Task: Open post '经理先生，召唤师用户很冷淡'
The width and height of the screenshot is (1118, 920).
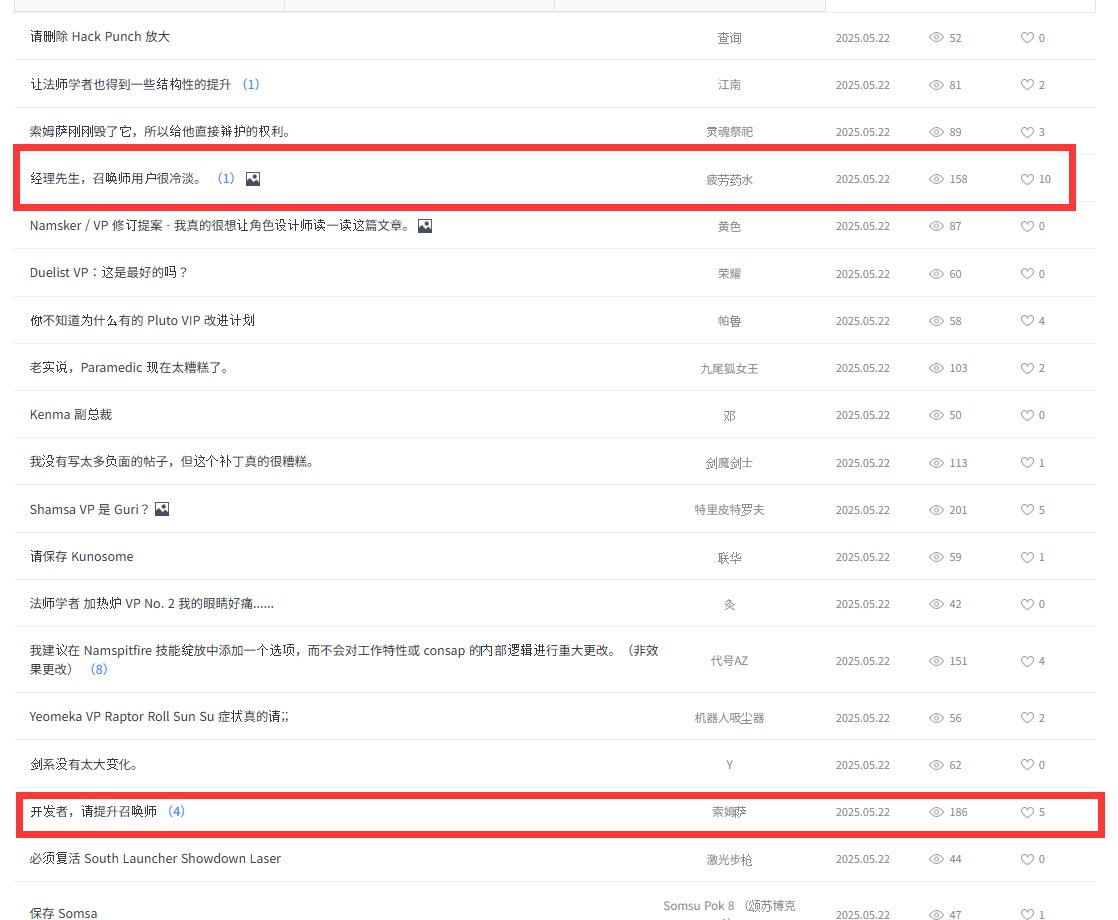Action: point(116,178)
